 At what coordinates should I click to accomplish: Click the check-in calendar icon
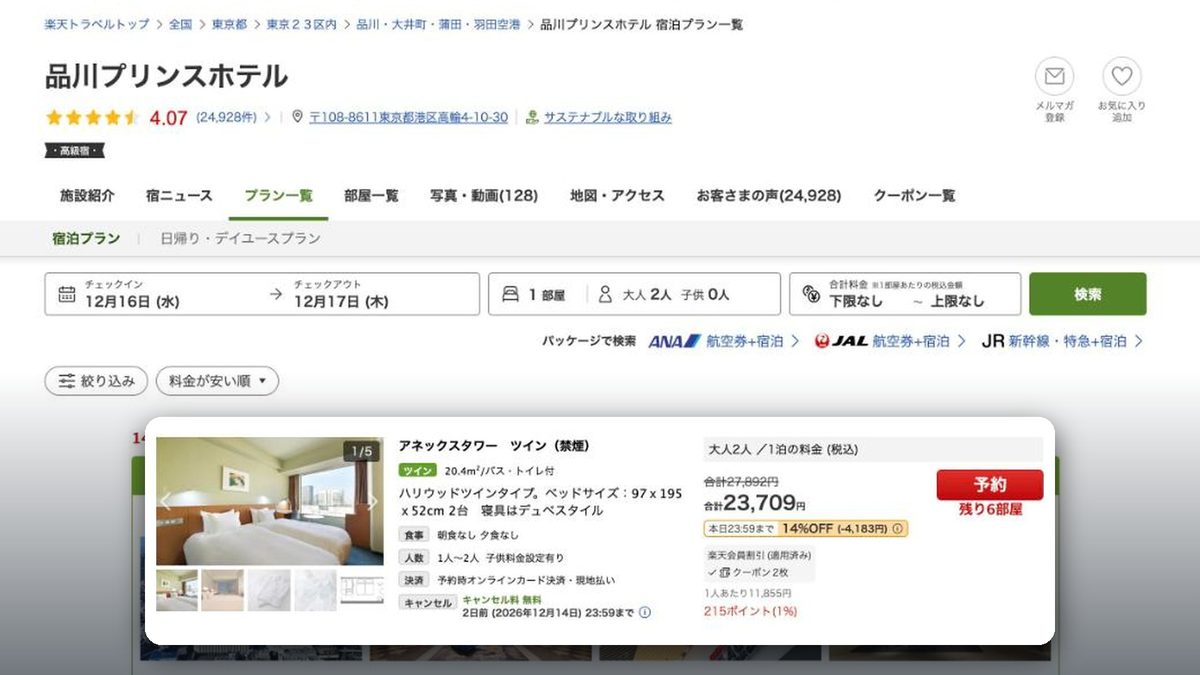pos(67,294)
